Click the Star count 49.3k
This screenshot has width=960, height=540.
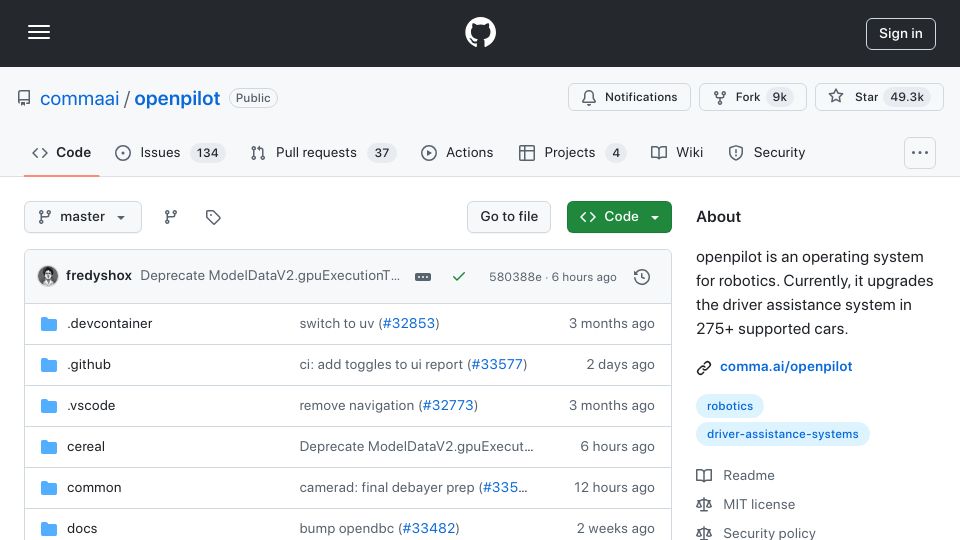click(907, 97)
